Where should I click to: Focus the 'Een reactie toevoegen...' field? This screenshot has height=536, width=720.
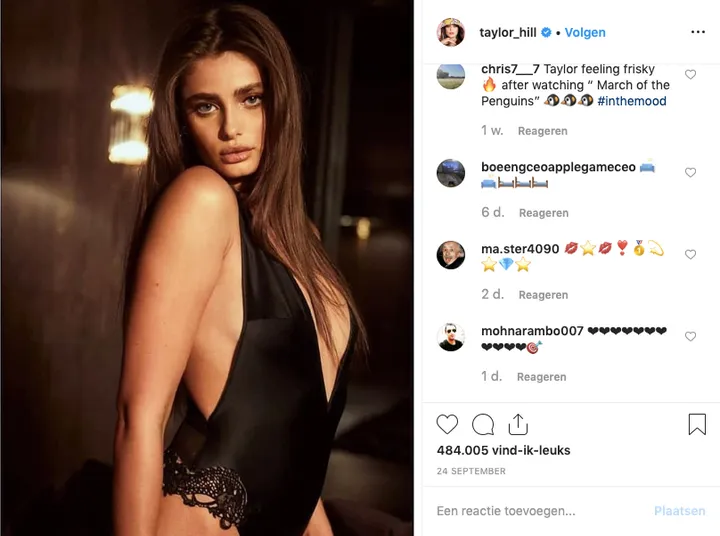pos(540,511)
